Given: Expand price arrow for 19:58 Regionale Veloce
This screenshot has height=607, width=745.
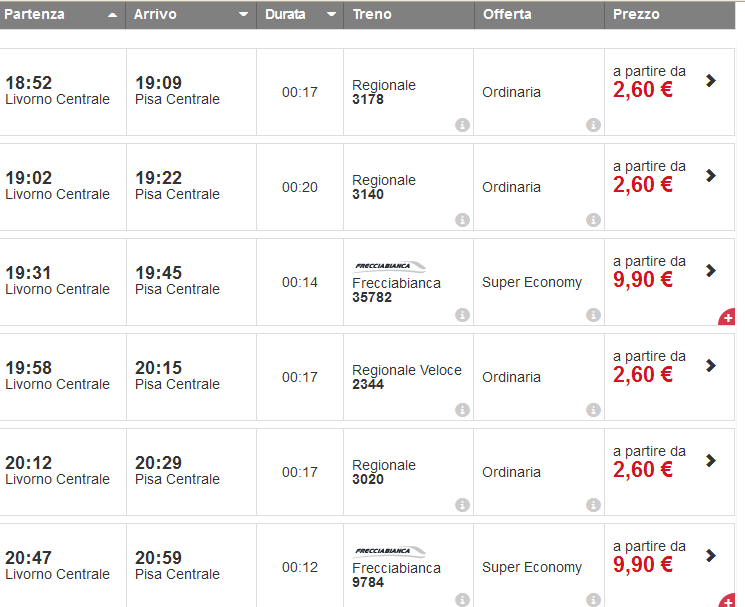Looking at the screenshot, I should (x=711, y=365).
